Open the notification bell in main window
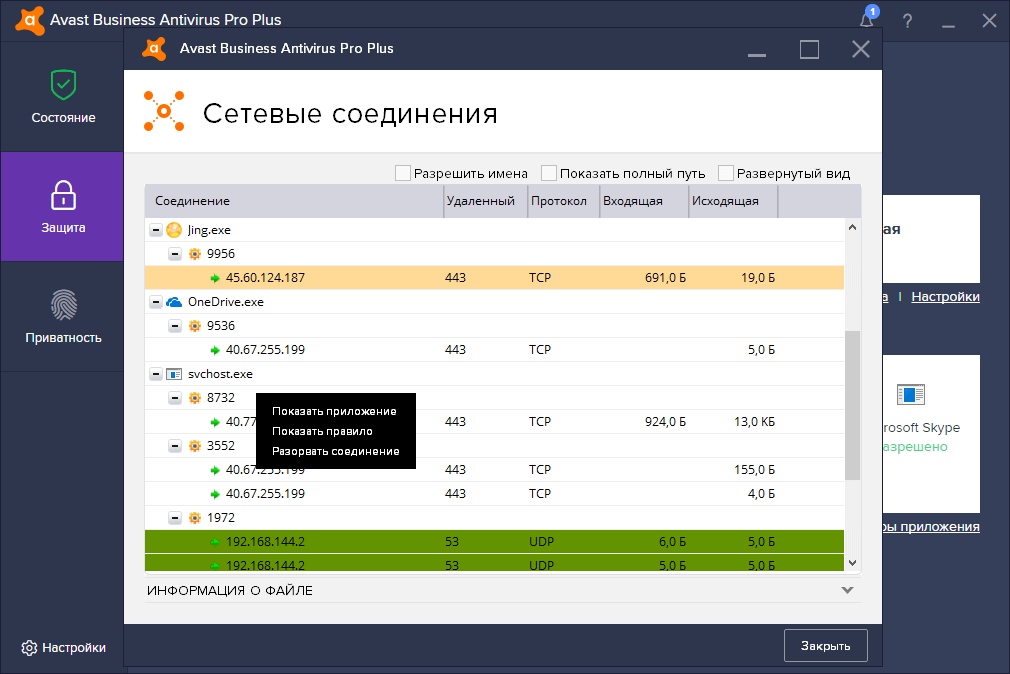This screenshot has width=1010, height=674. (x=867, y=19)
